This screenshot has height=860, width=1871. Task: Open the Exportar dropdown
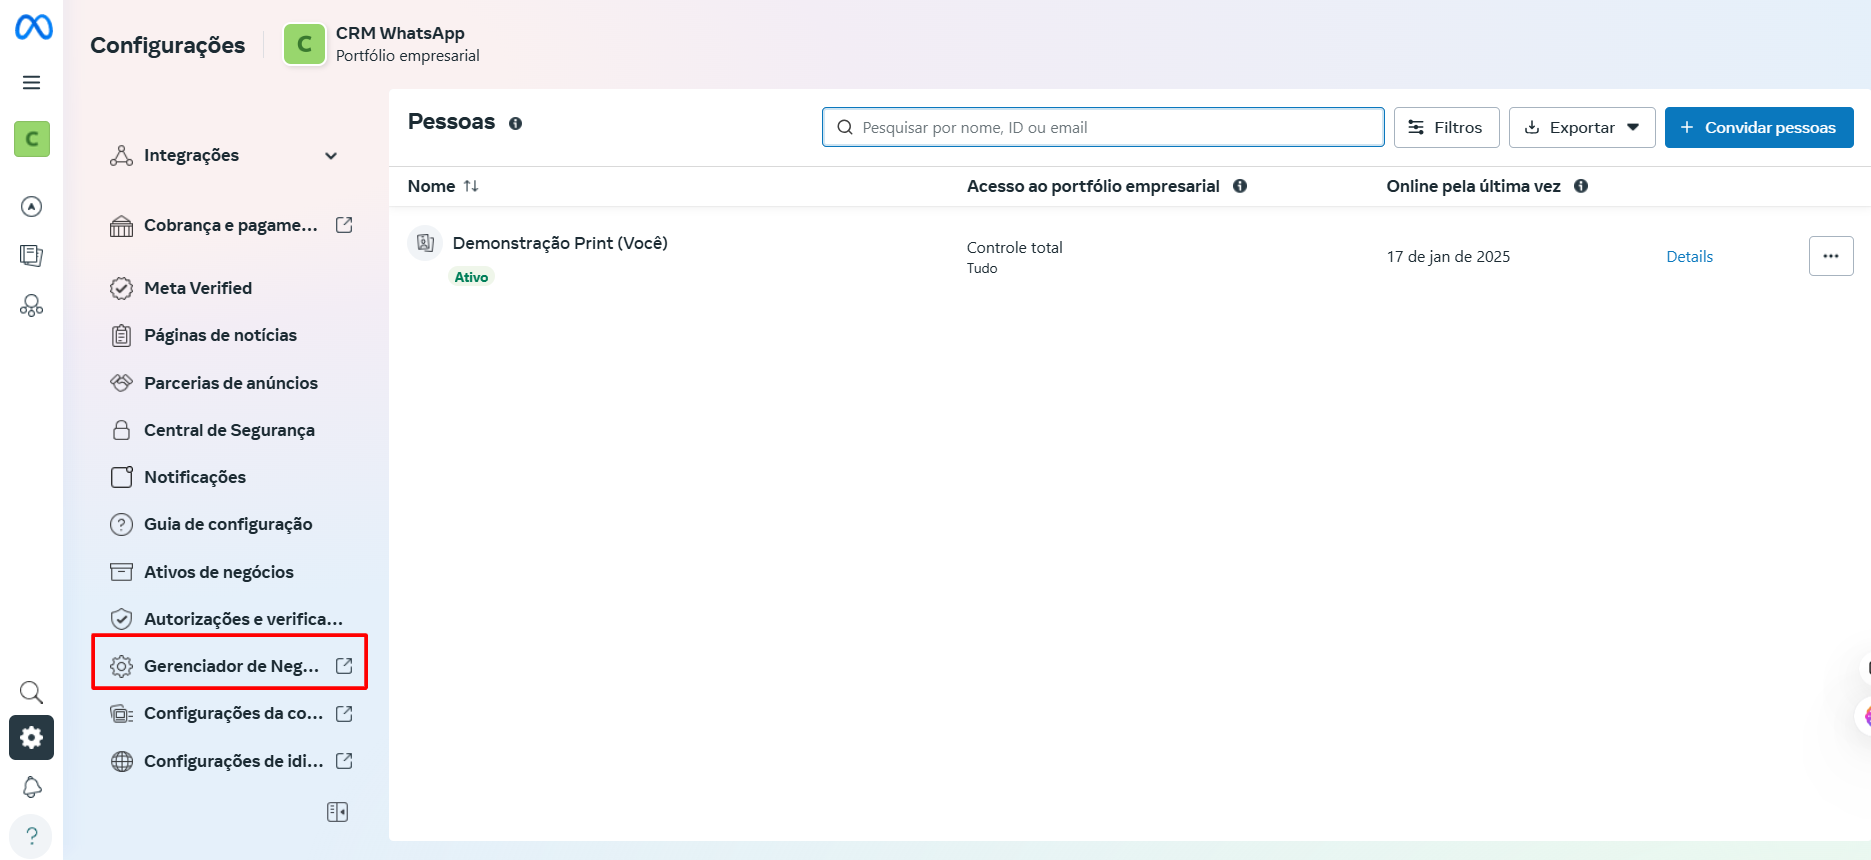(1581, 128)
